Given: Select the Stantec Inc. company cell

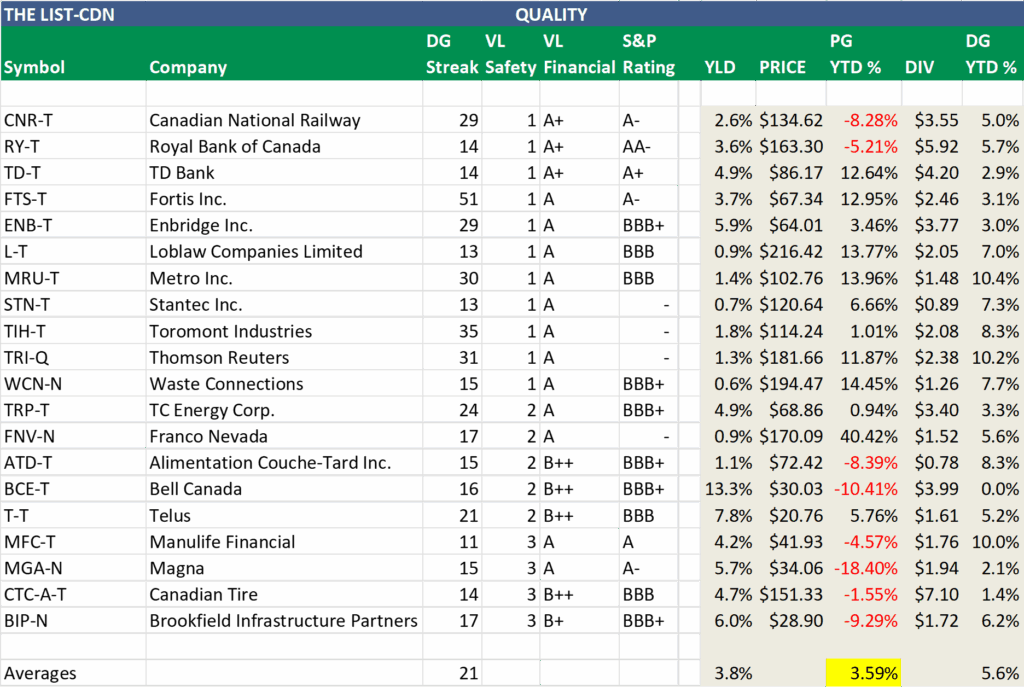Looking at the screenshot, I should pyautogui.click(x=285, y=304).
